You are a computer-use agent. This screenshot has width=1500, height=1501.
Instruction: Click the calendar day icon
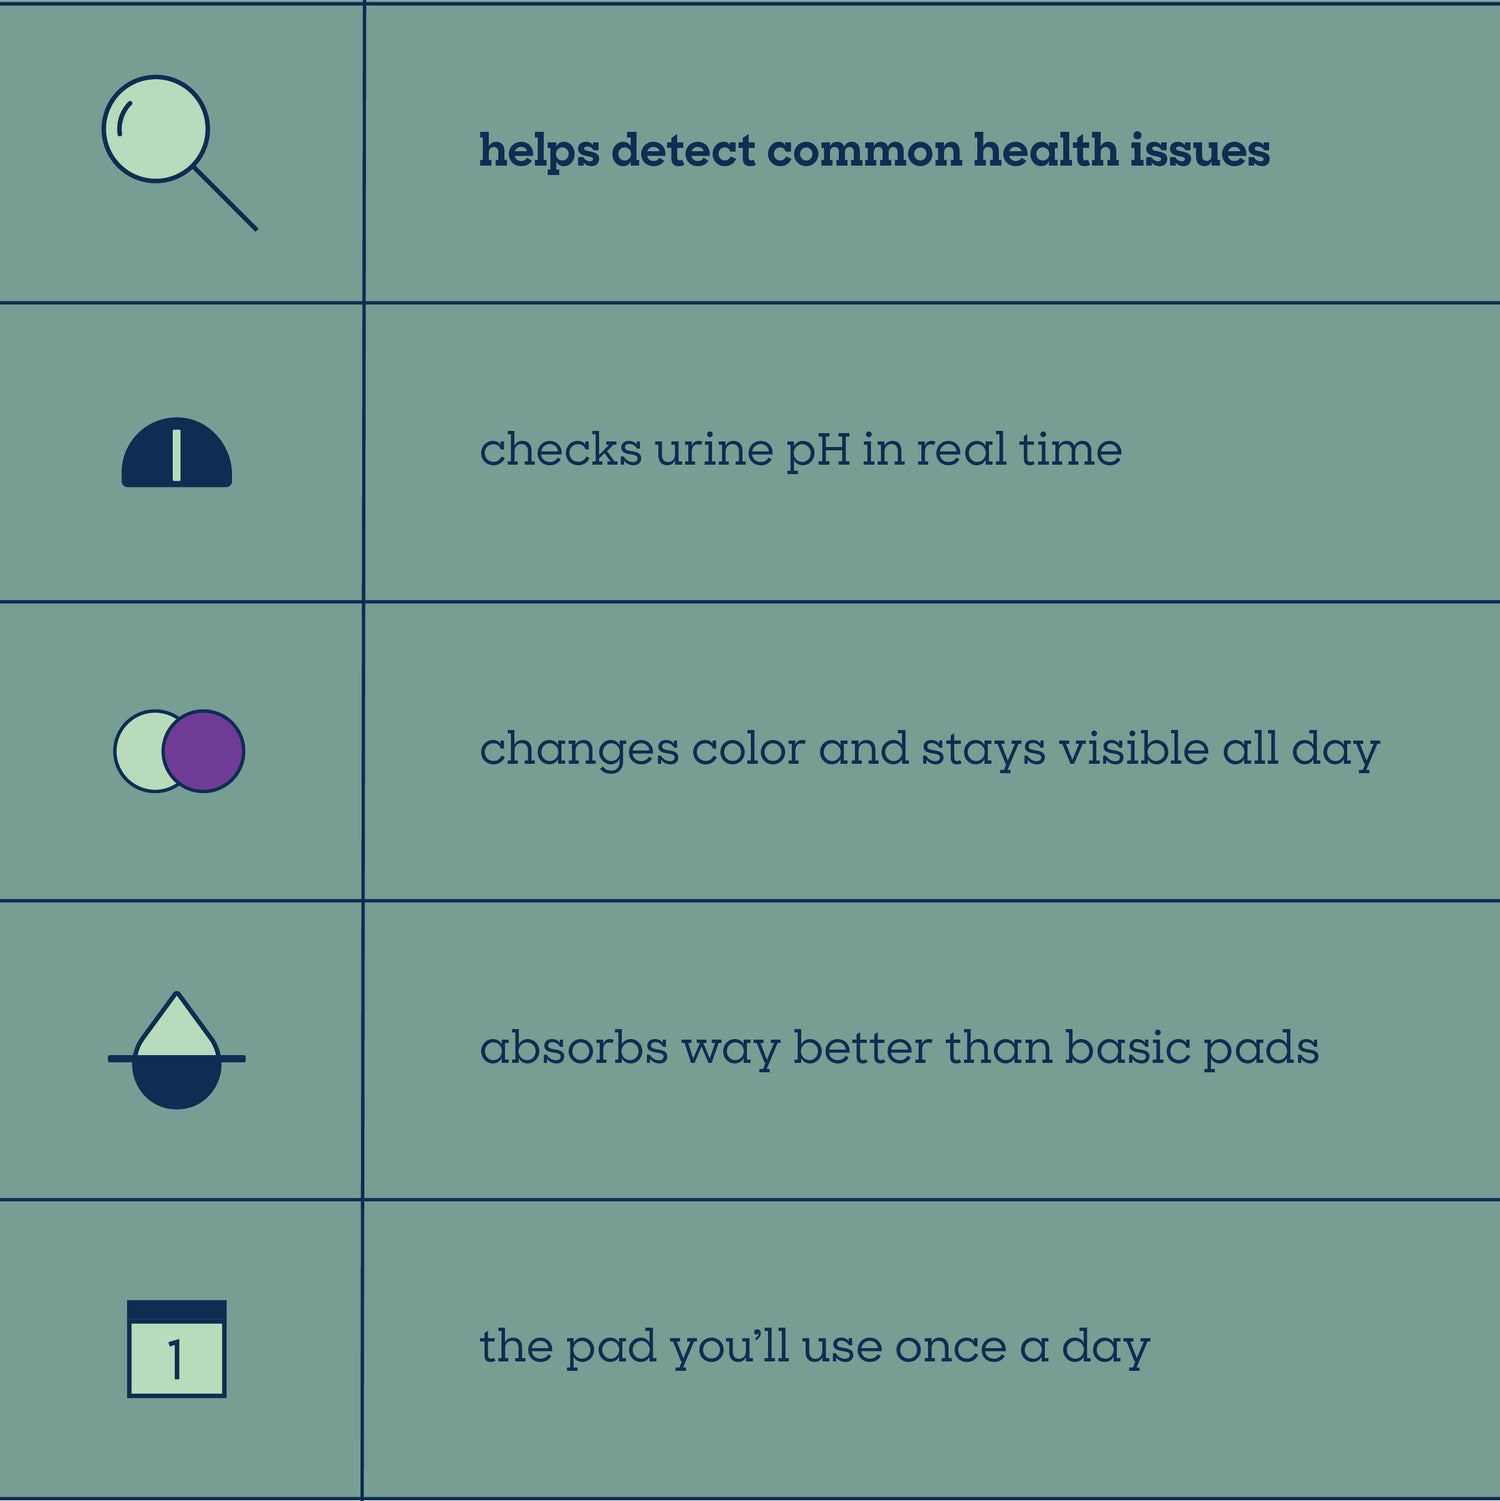(x=177, y=1348)
